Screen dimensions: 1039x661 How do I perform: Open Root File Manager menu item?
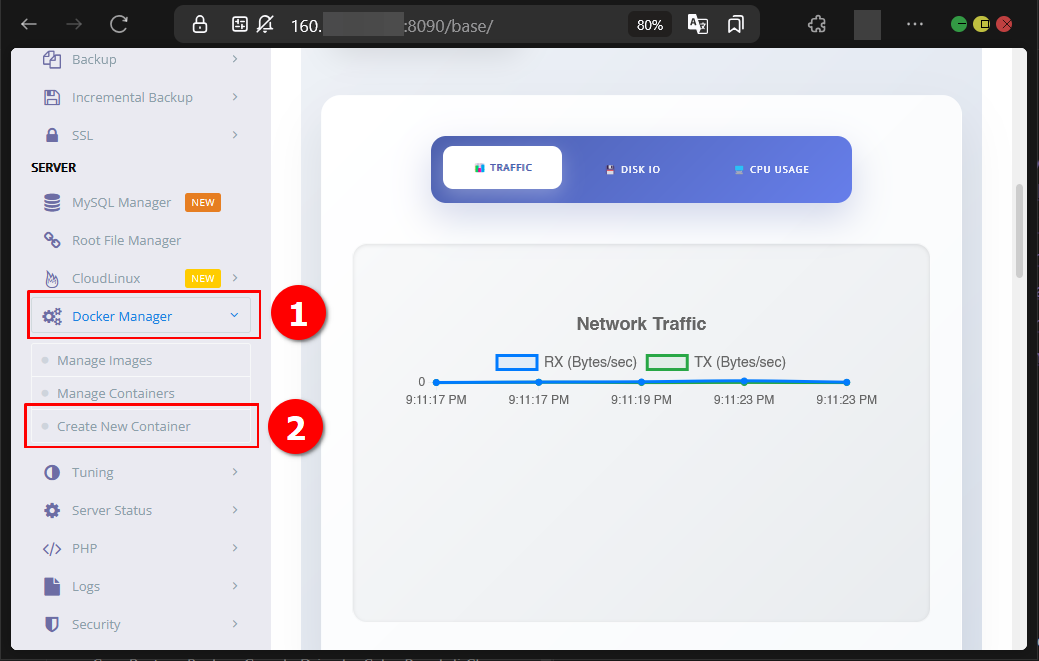pos(126,240)
